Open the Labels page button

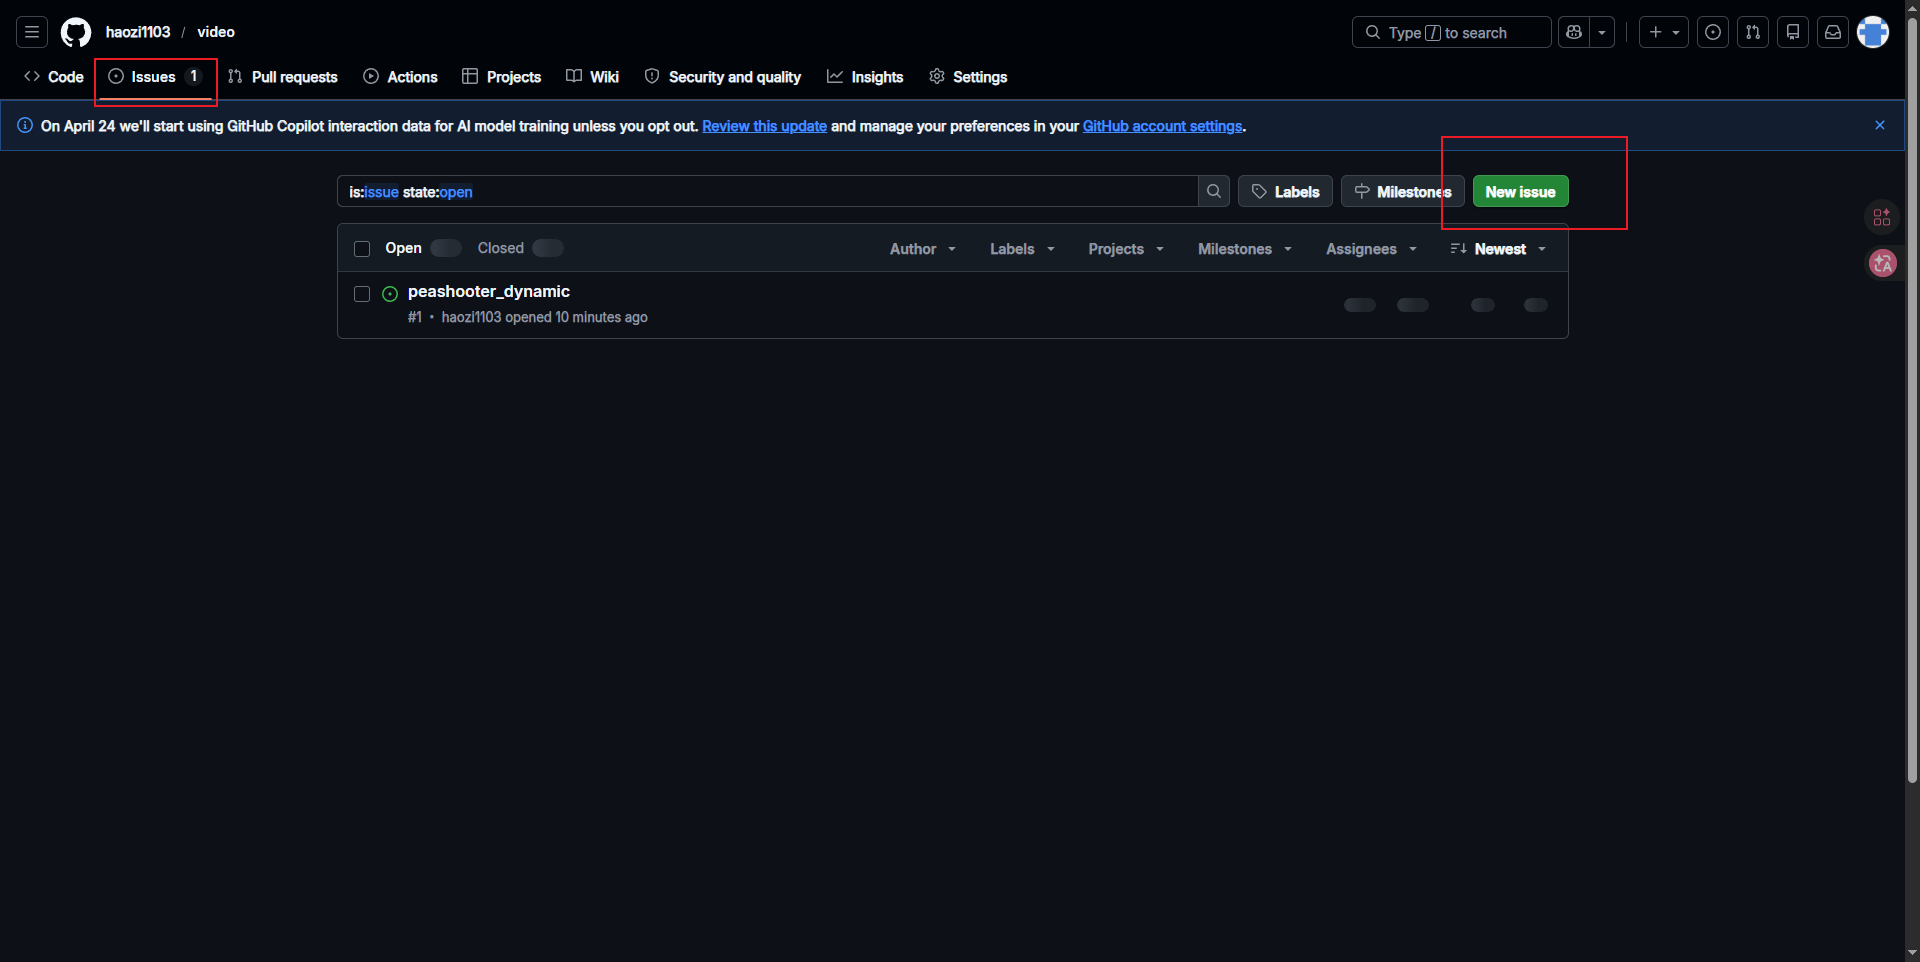pyautogui.click(x=1285, y=191)
